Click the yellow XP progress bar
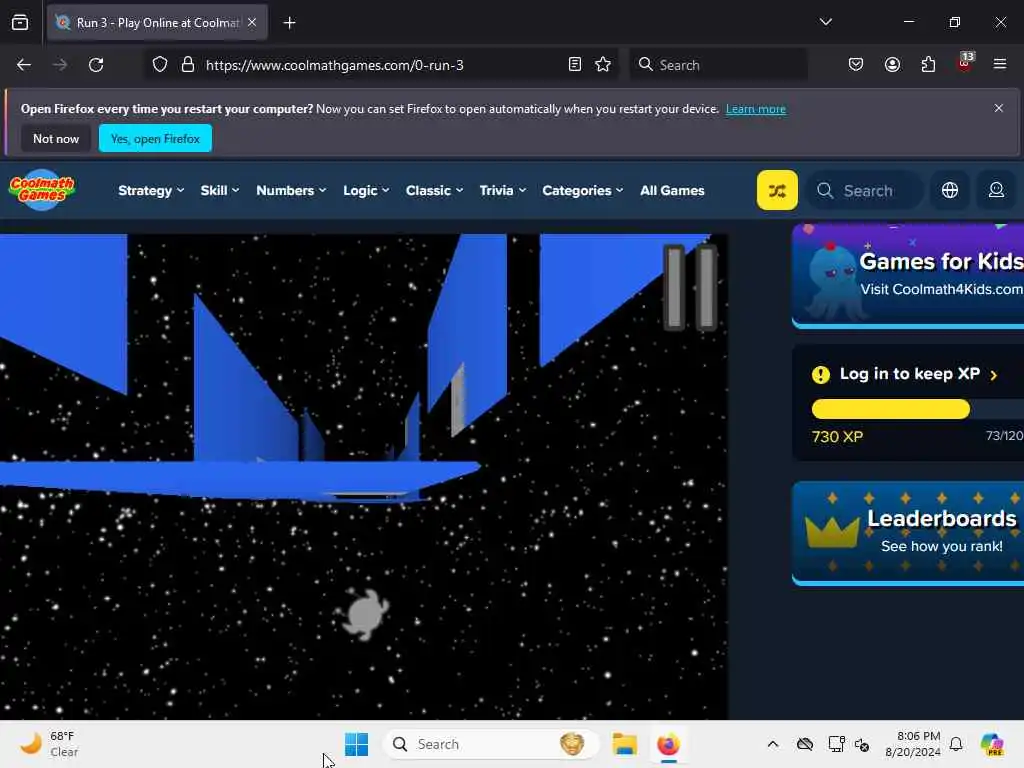The width and height of the screenshot is (1024, 768). 890,409
